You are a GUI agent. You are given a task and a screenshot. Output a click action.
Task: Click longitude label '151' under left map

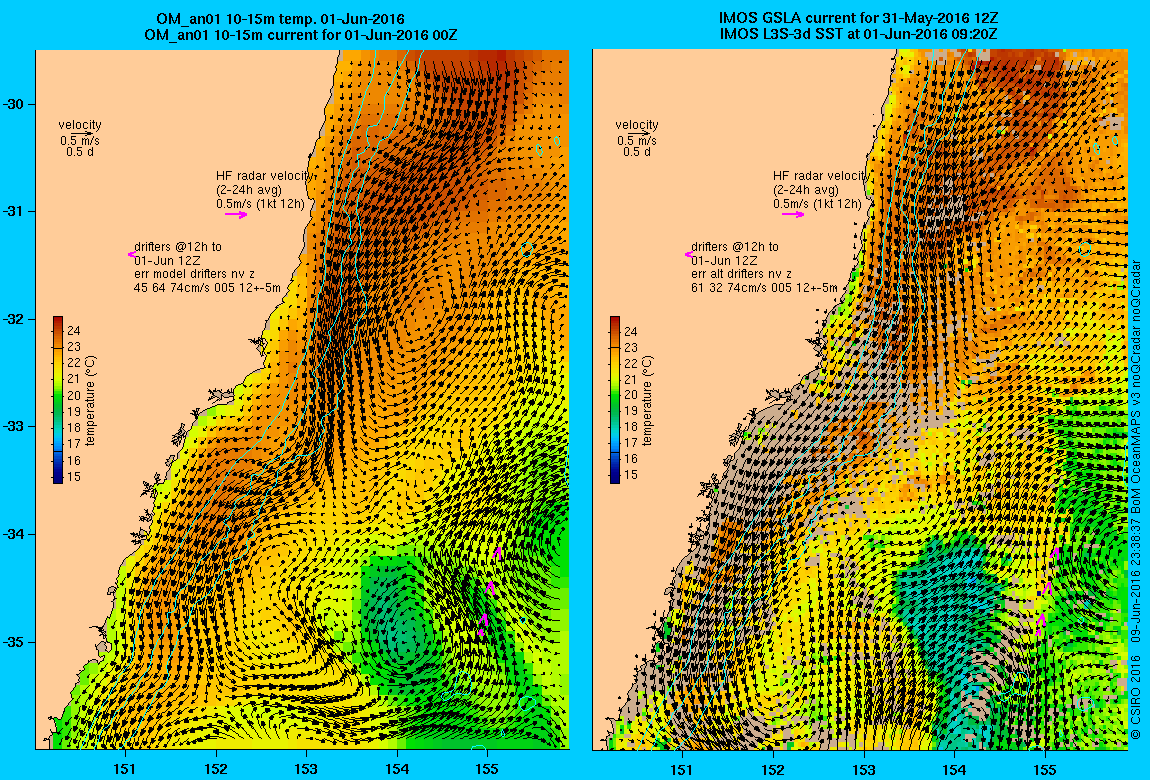click(x=125, y=769)
